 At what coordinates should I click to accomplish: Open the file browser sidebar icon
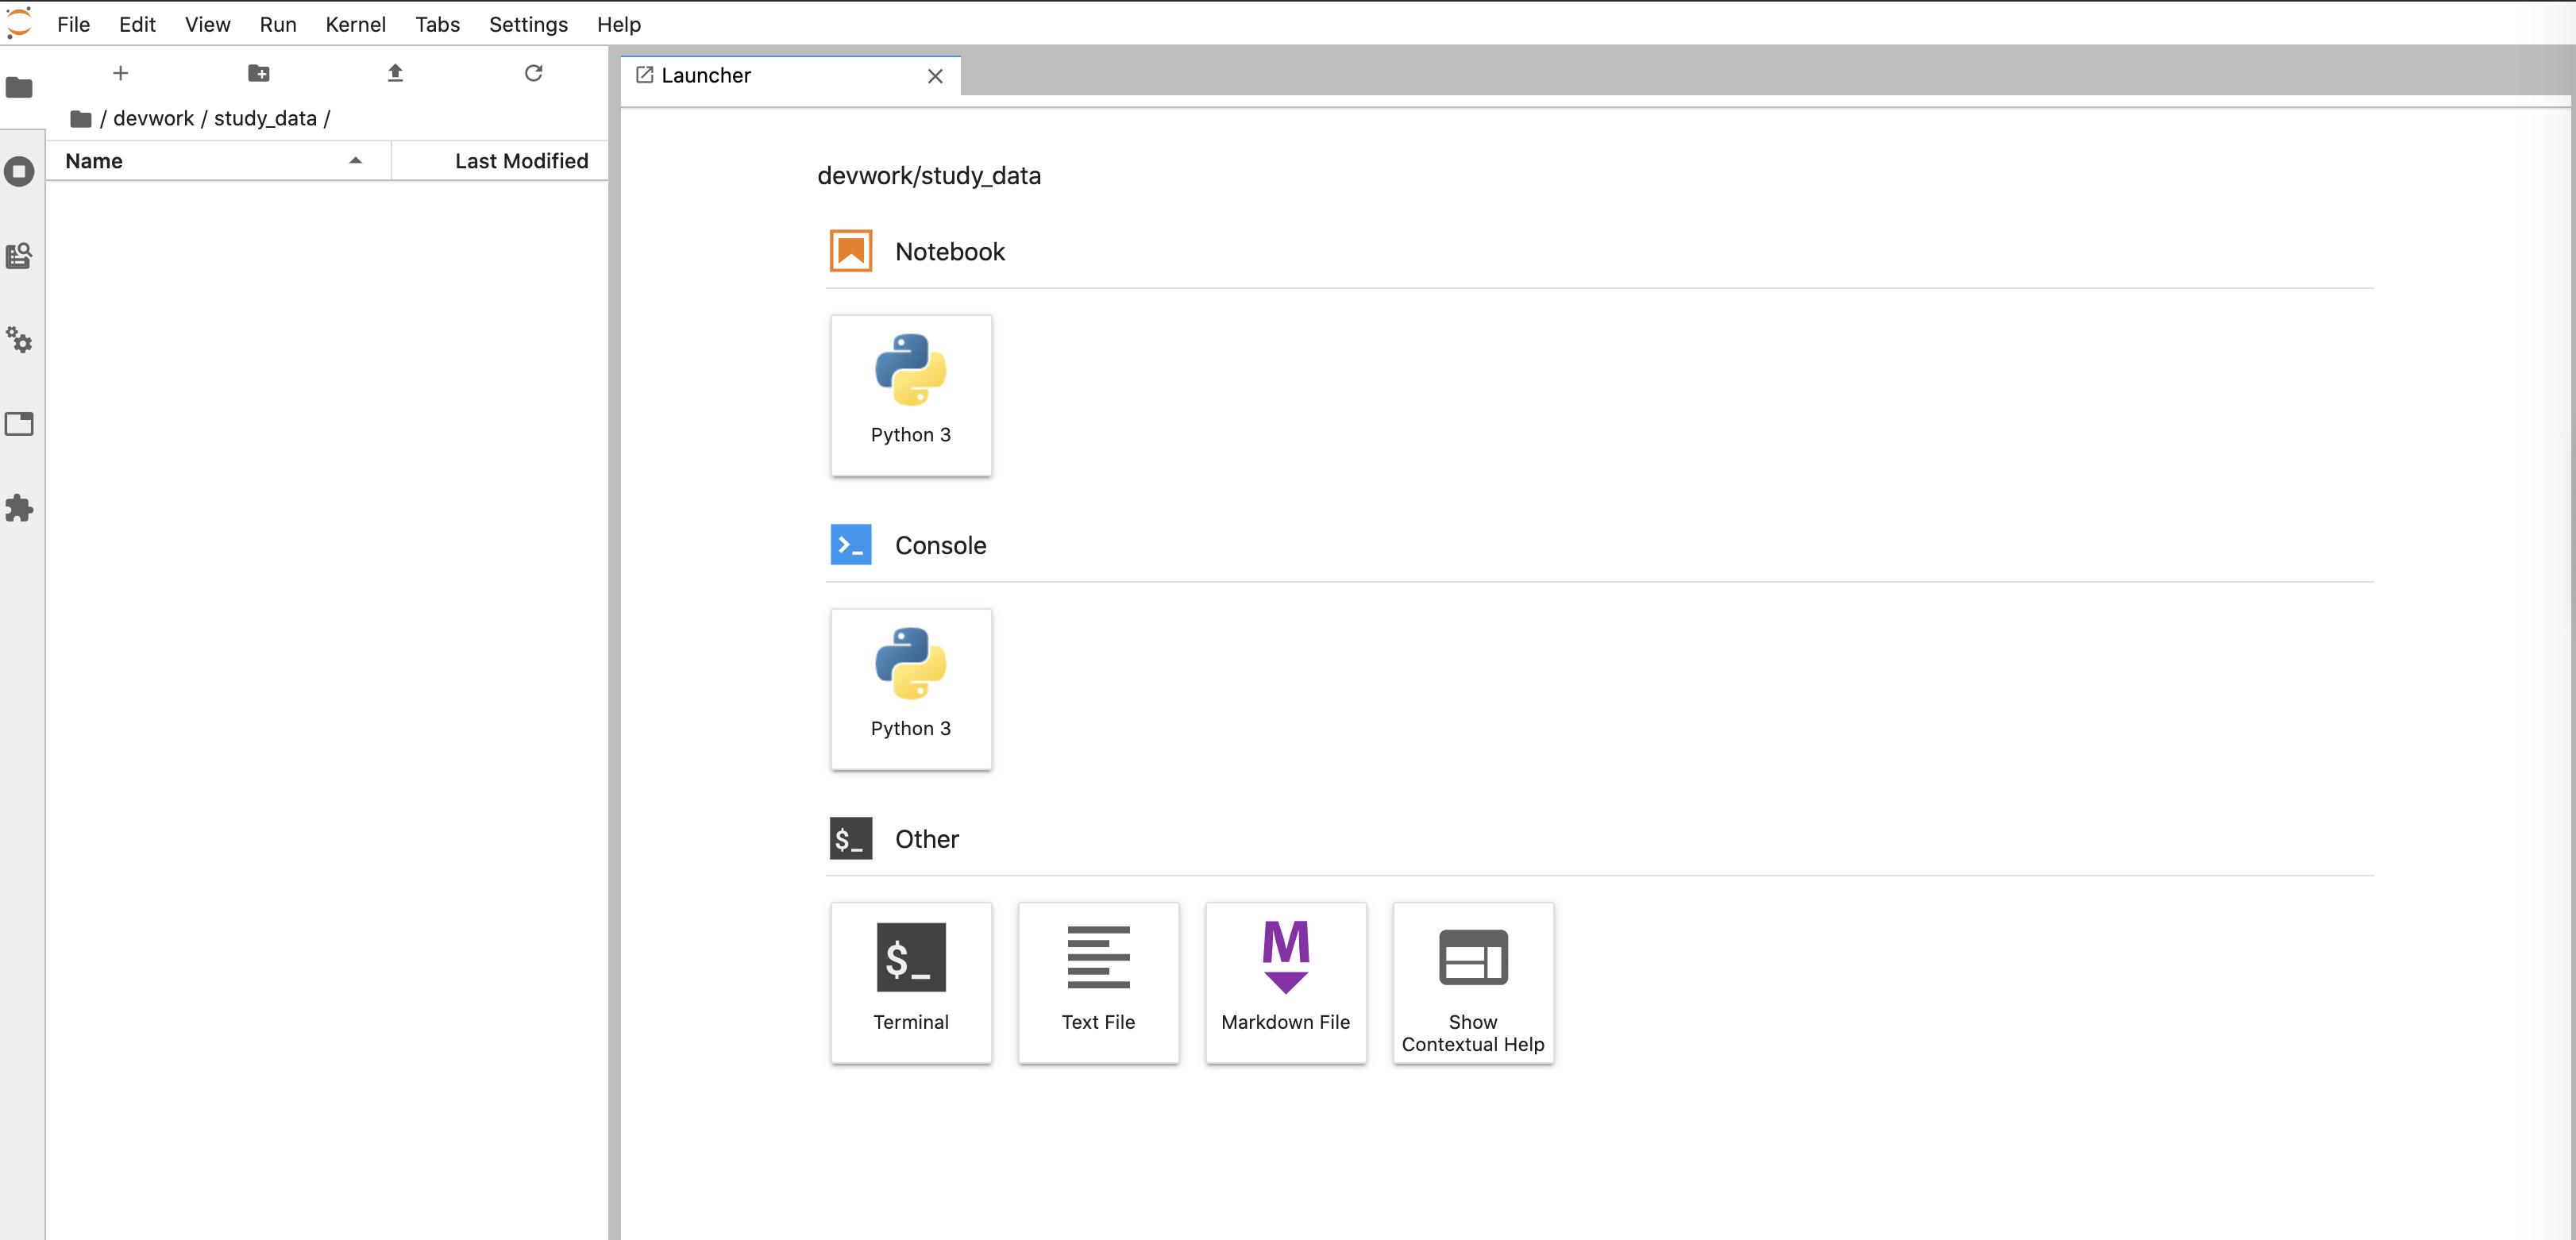pyautogui.click(x=19, y=88)
